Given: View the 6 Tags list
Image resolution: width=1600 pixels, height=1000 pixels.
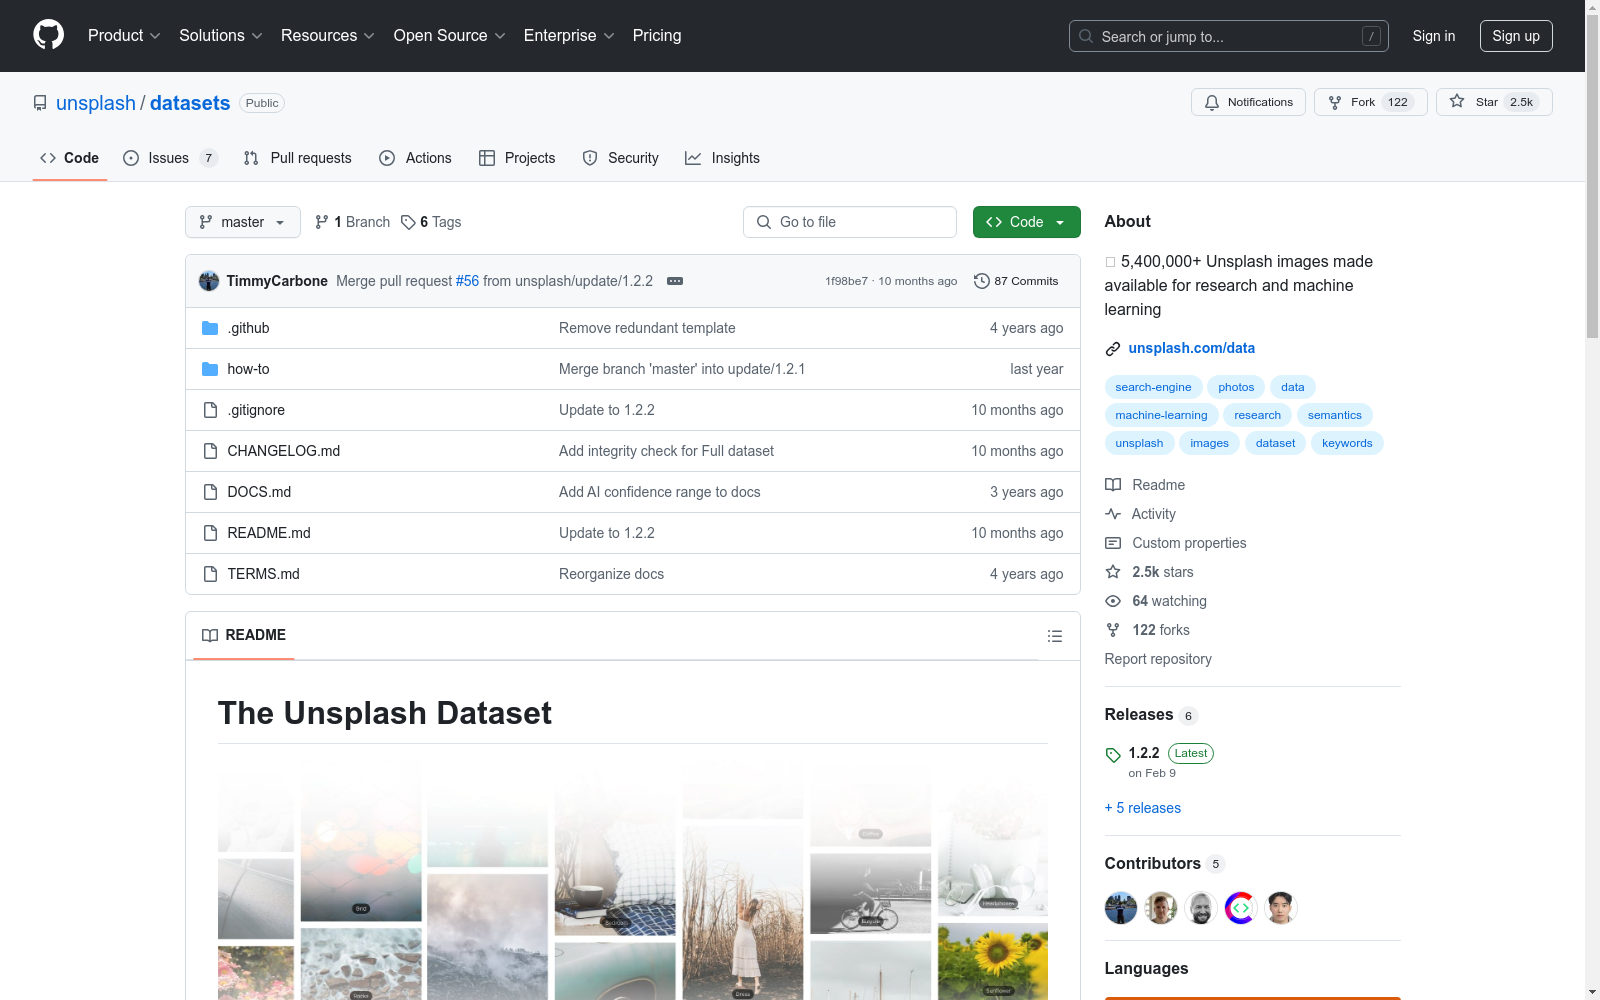Looking at the screenshot, I should point(431,222).
